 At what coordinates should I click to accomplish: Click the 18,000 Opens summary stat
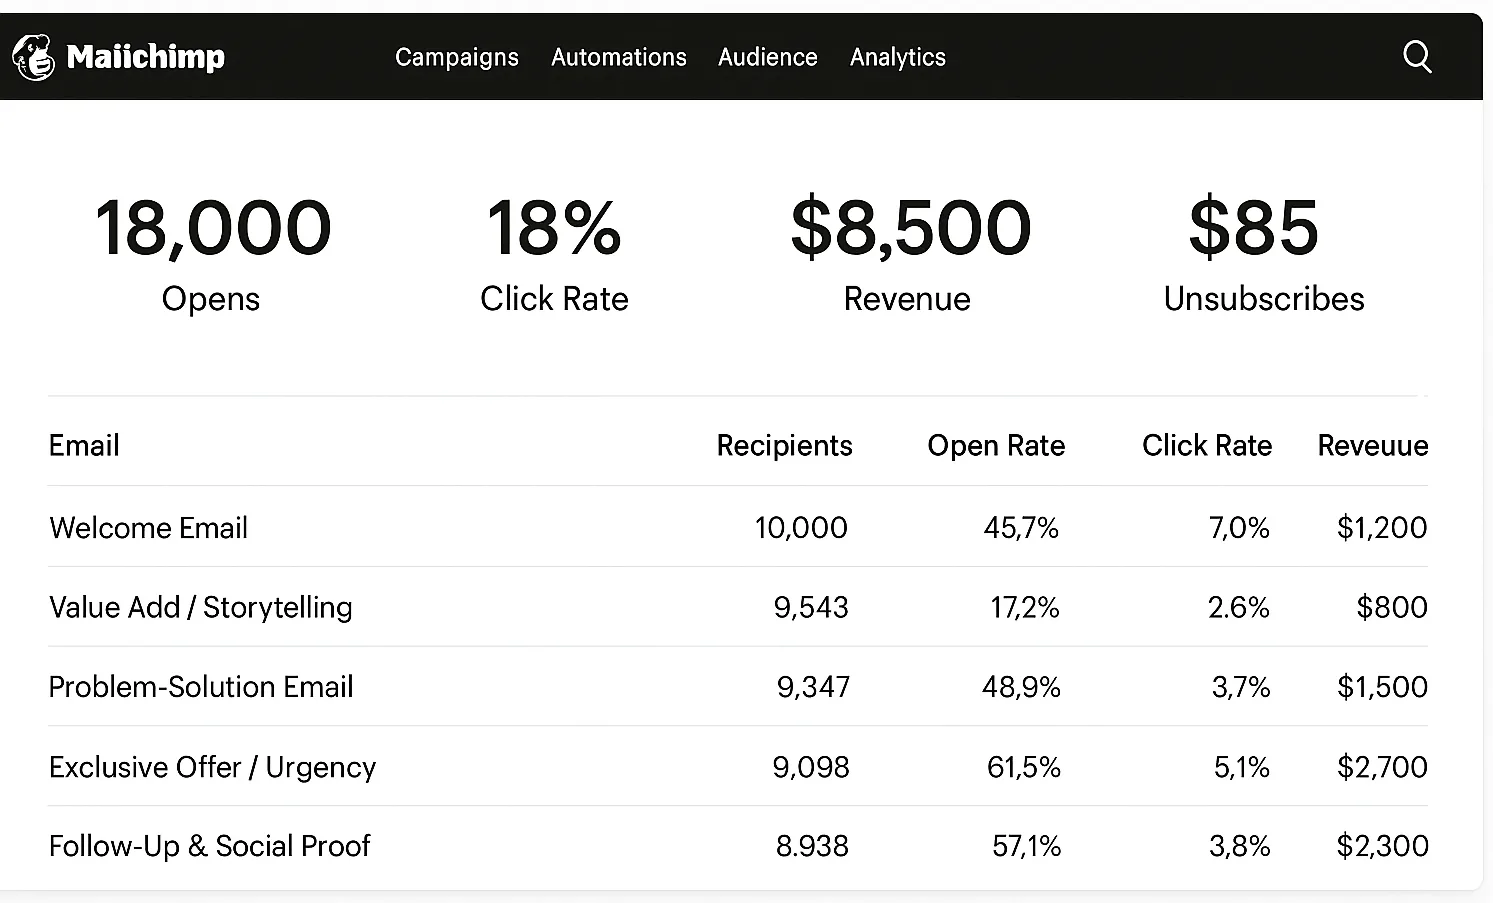(x=212, y=252)
